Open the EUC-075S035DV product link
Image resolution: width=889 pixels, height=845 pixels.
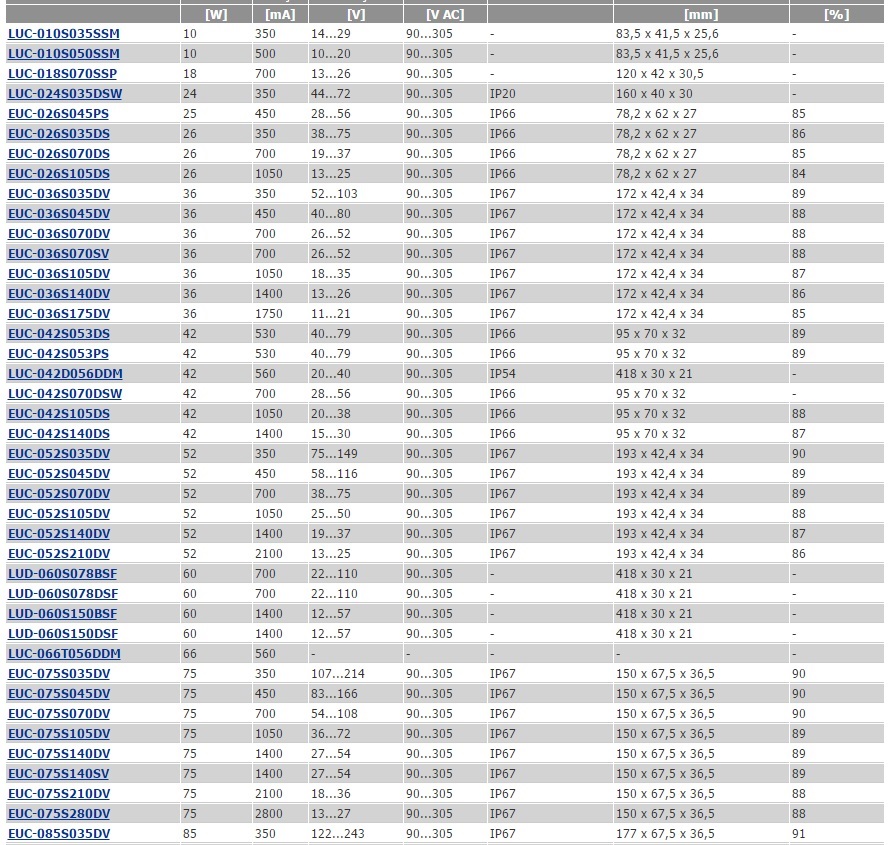coord(59,673)
